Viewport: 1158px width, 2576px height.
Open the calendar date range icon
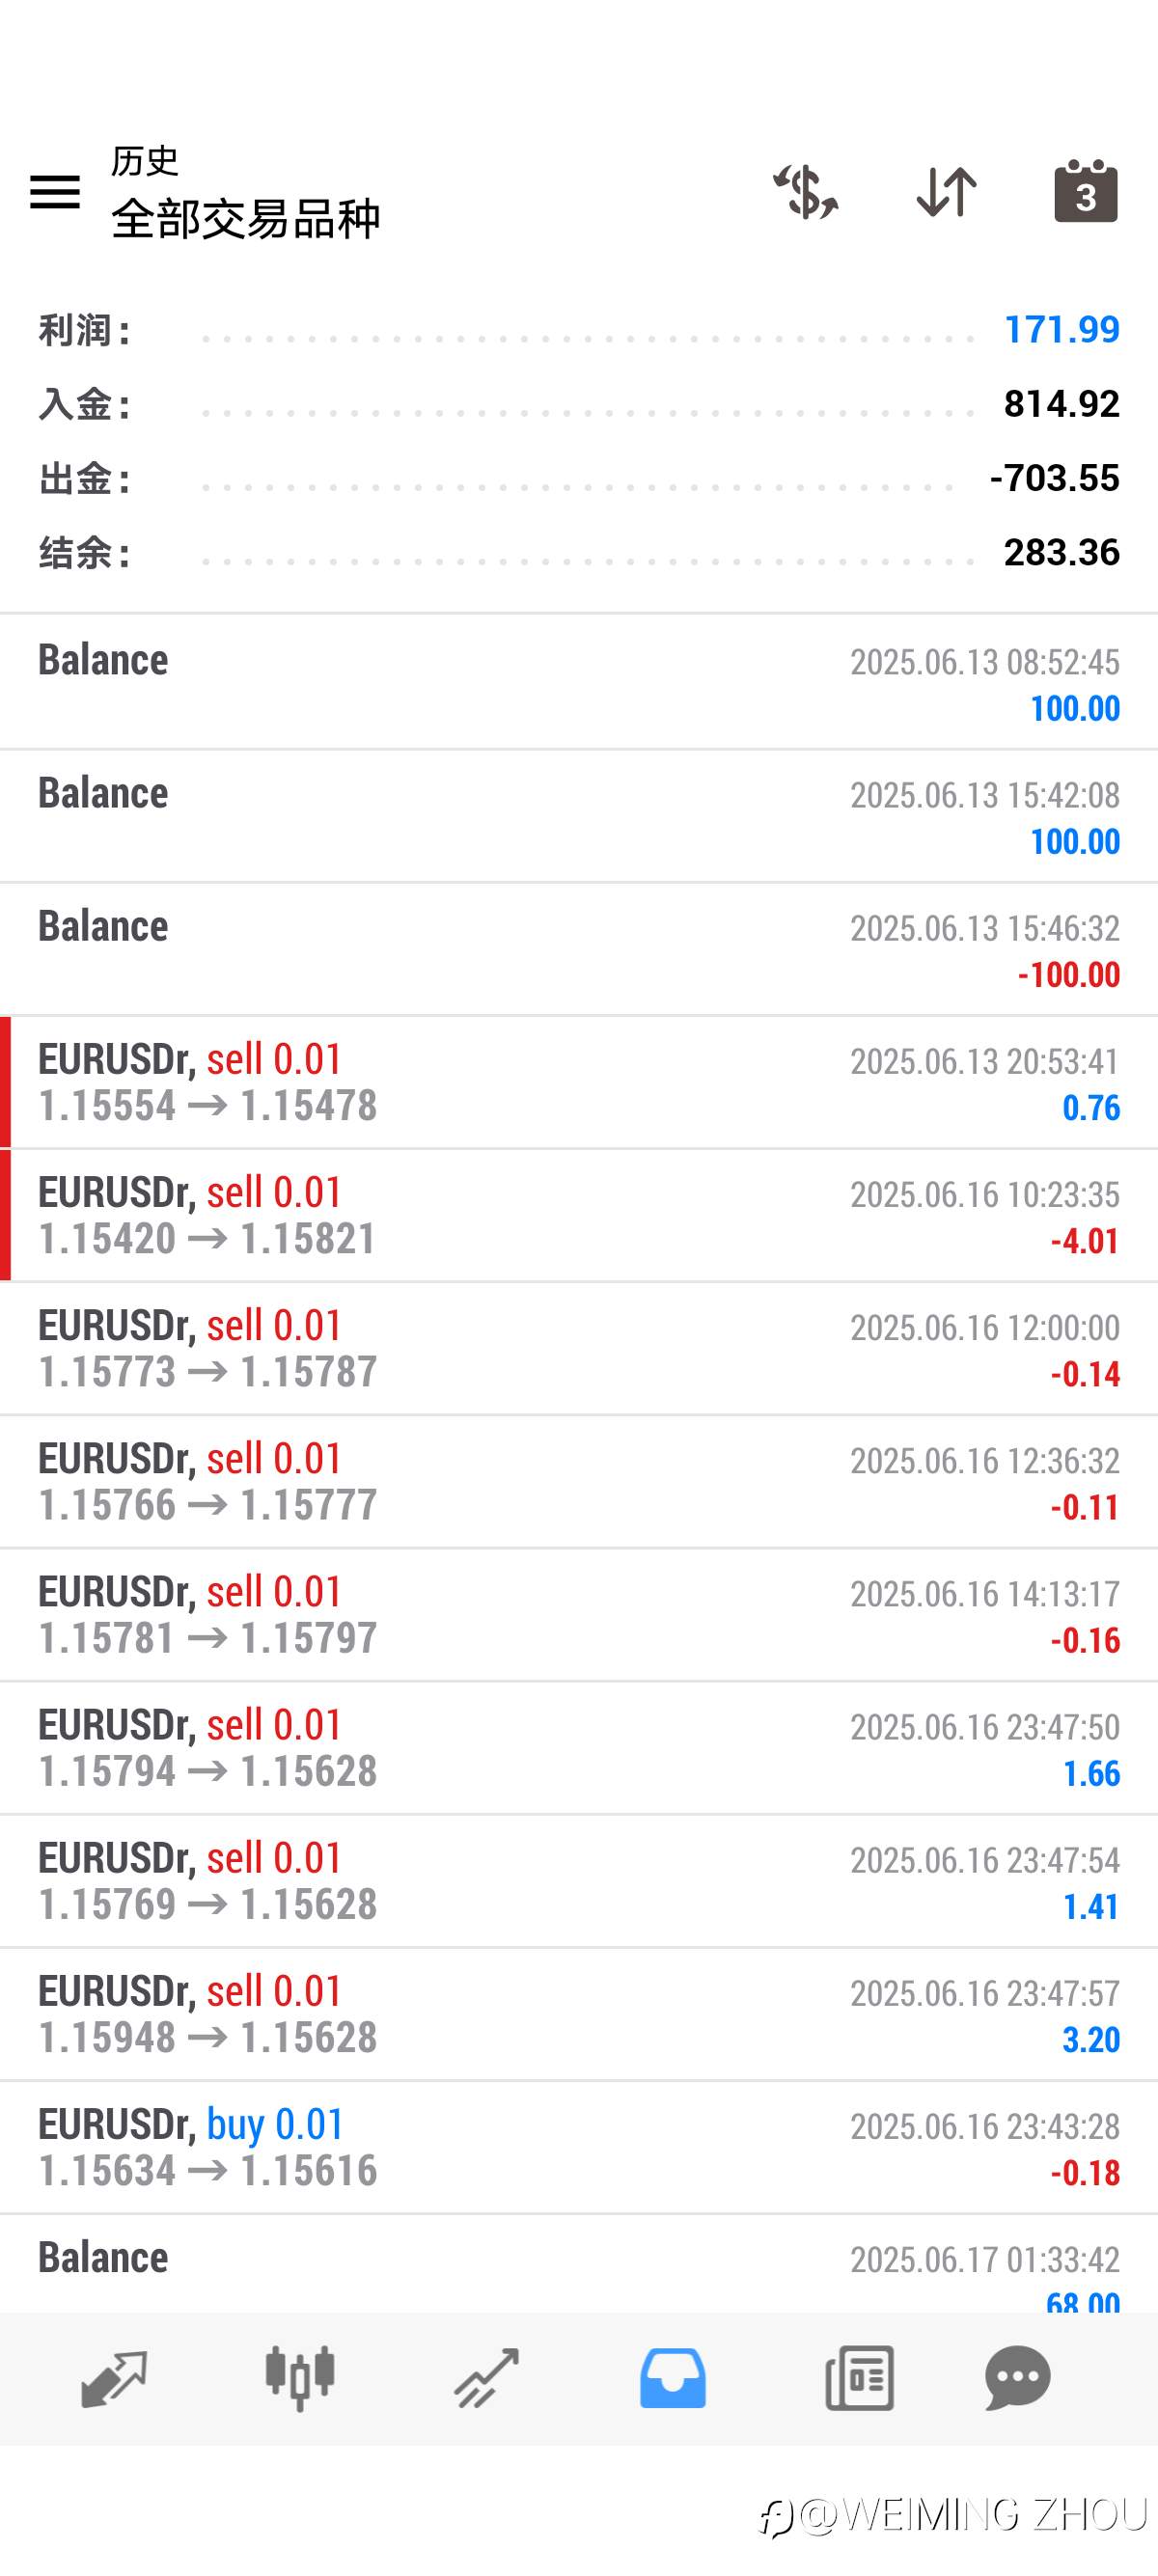tap(1086, 190)
